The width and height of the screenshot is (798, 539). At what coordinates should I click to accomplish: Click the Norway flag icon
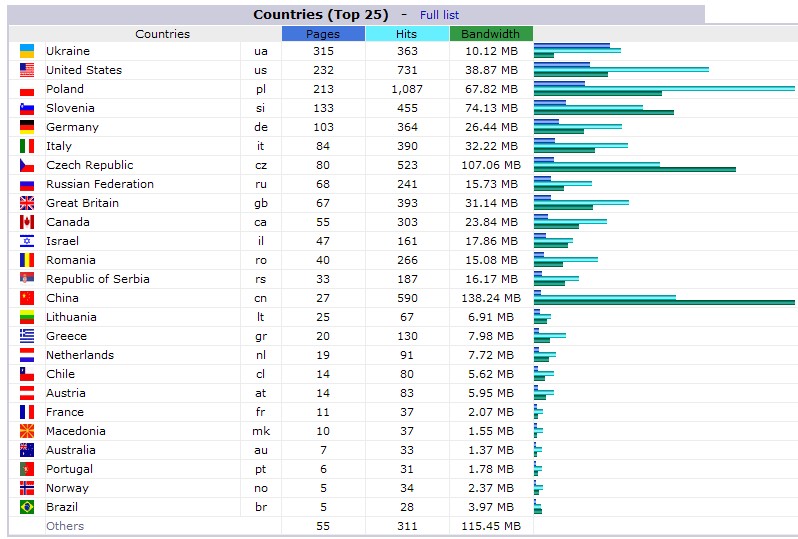(27, 488)
